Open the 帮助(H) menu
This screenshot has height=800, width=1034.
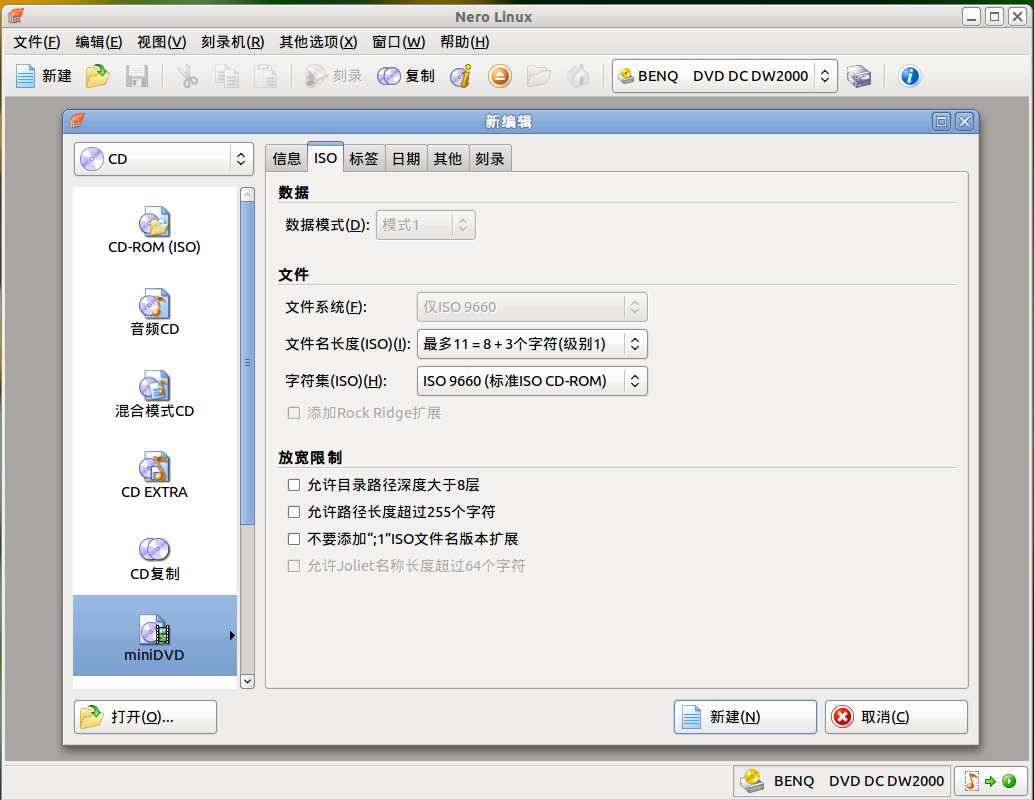pyautogui.click(x=465, y=42)
